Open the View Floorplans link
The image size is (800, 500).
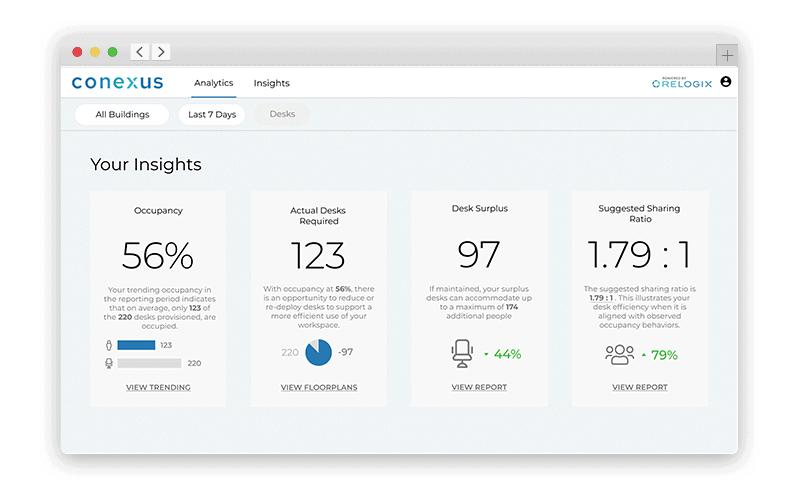[x=319, y=387]
